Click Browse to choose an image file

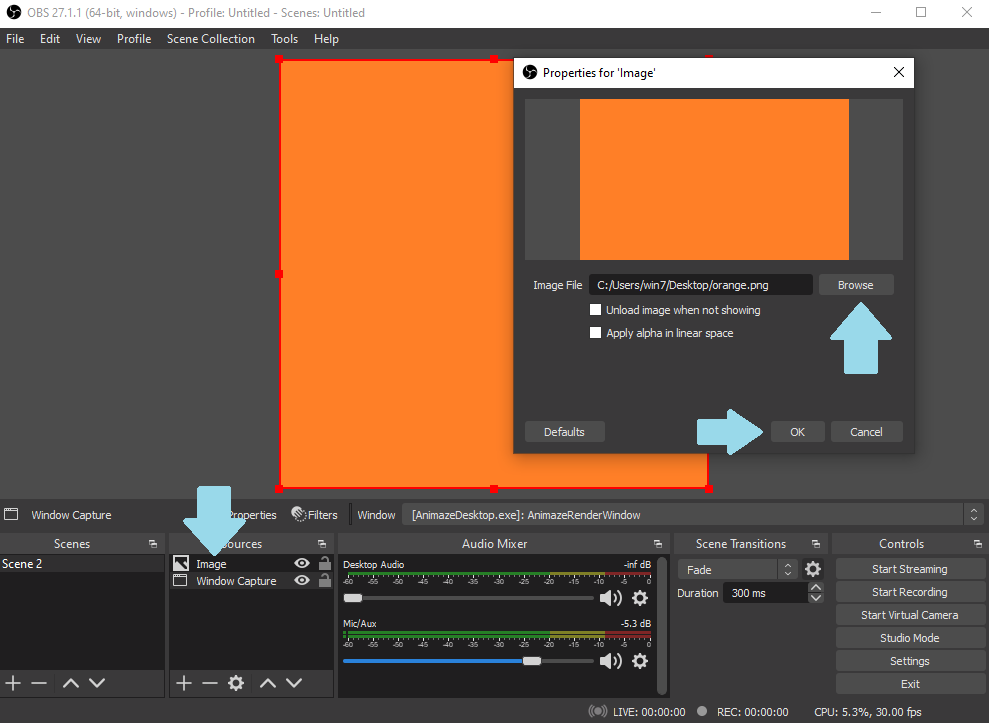[855, 284]
